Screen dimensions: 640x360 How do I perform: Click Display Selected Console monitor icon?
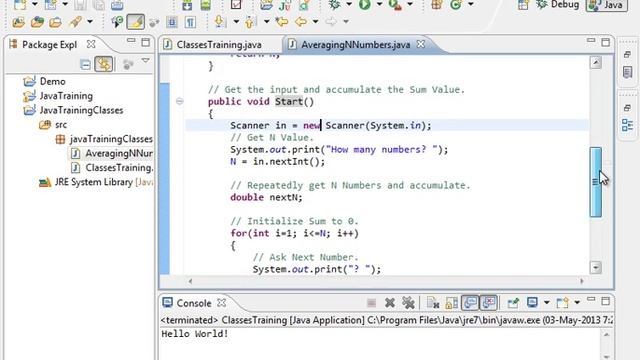click(x=532, y=302)
